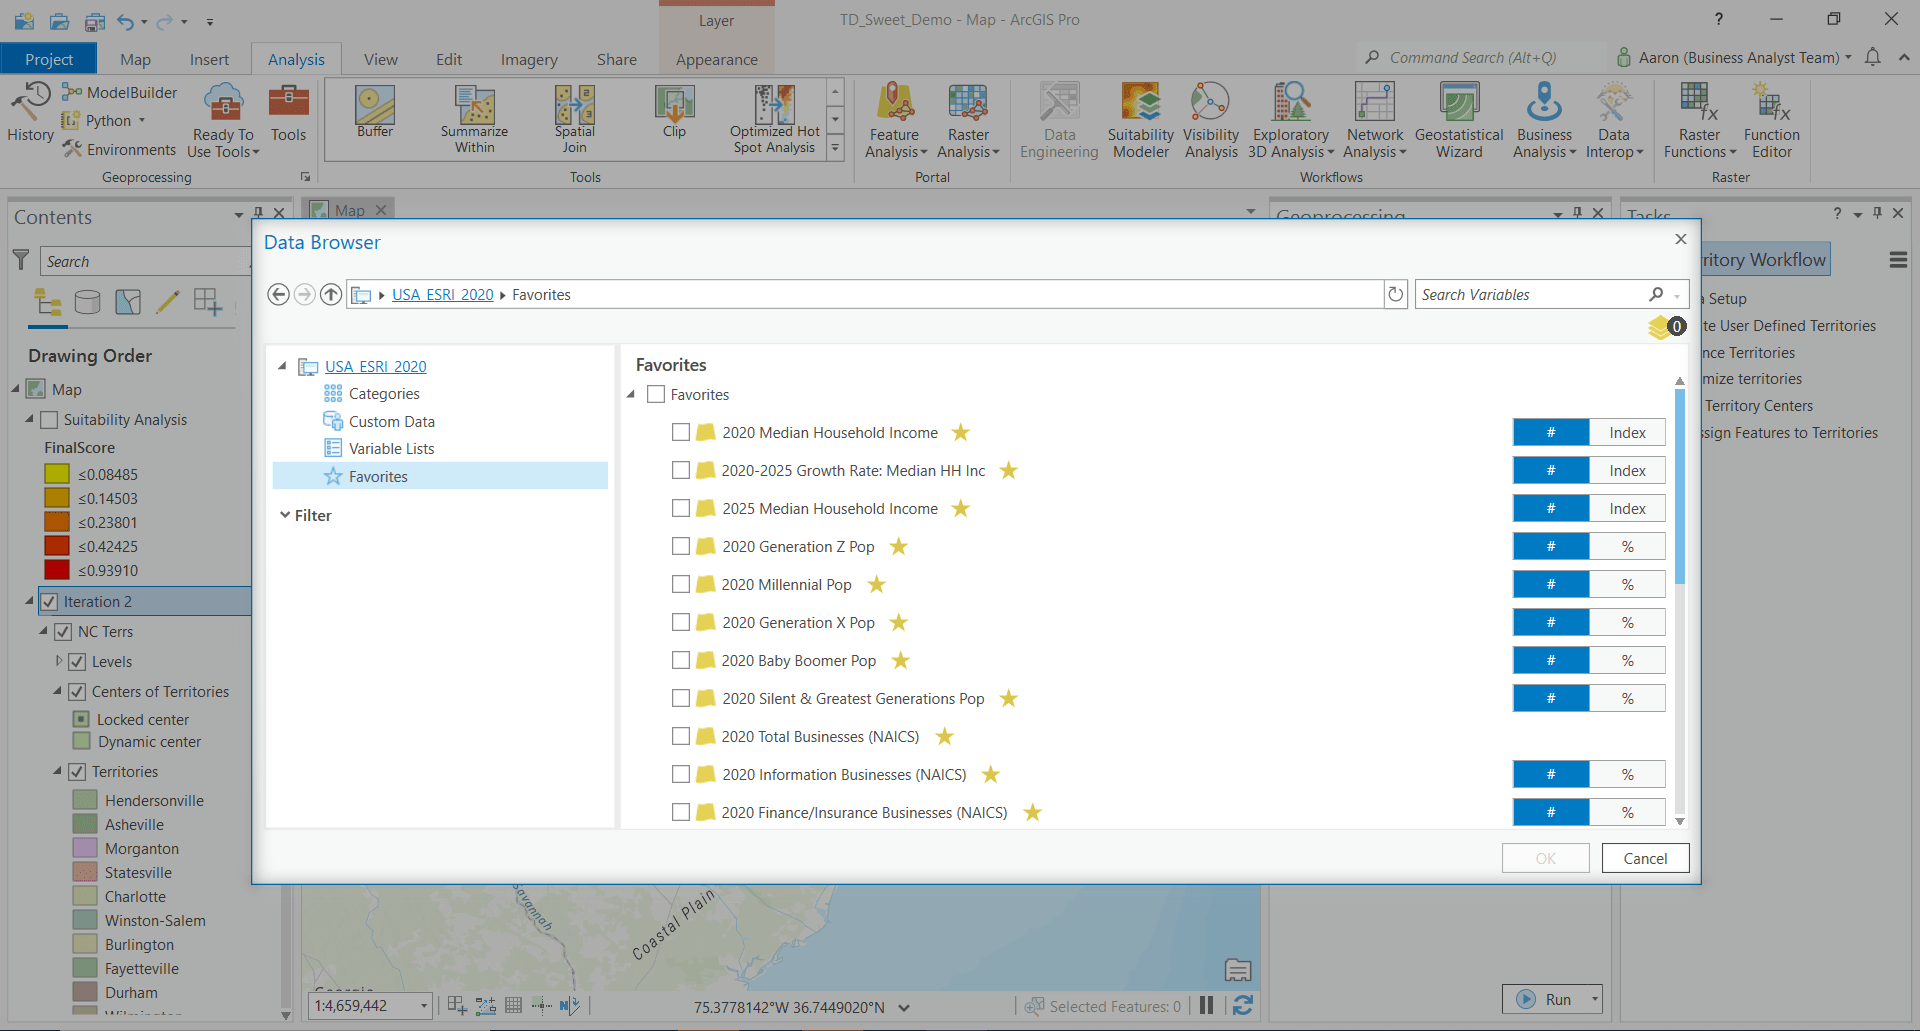1920x1031 pixels.
Task: Switch to the View ribbon tab
Action: 380,59
